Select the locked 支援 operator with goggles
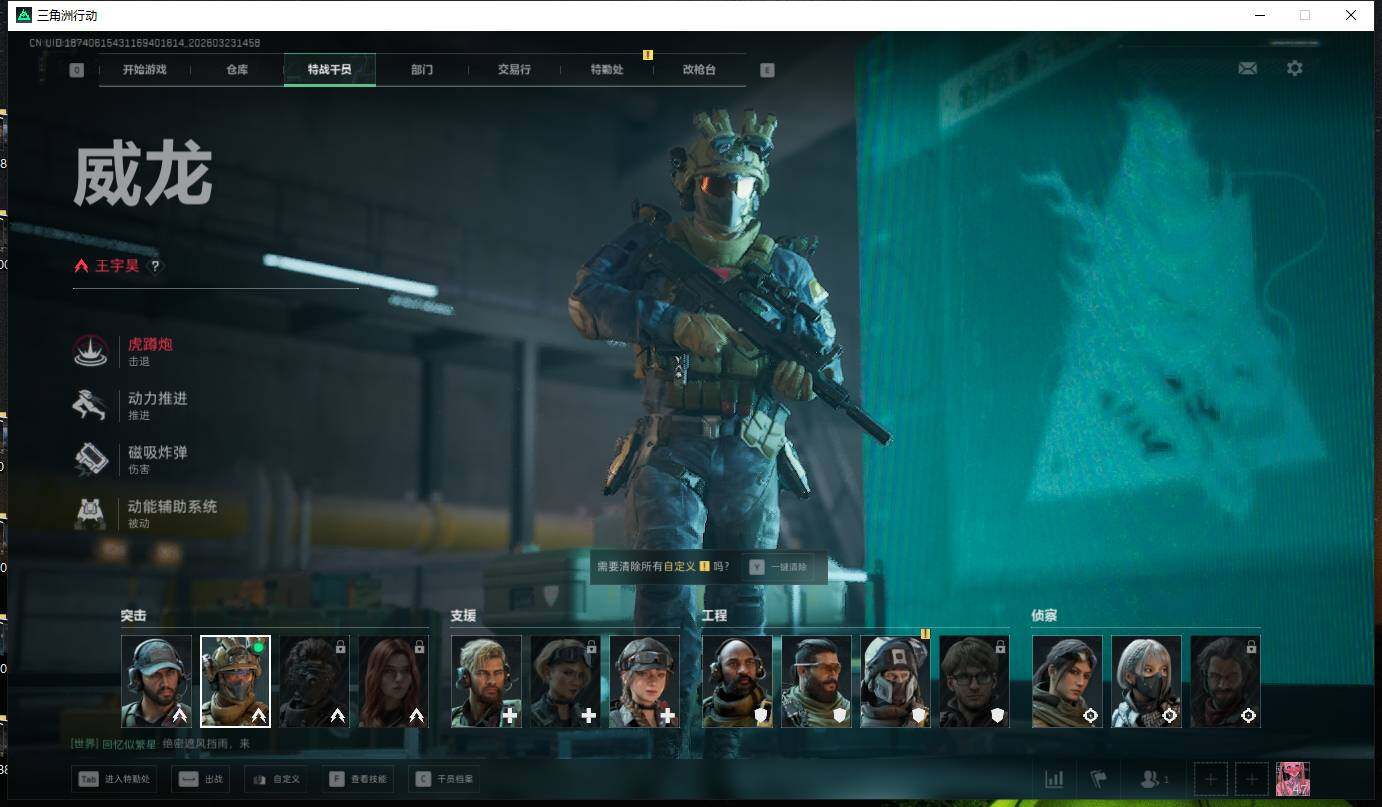This screenshot has height=807, width=1382. point(565,681)
